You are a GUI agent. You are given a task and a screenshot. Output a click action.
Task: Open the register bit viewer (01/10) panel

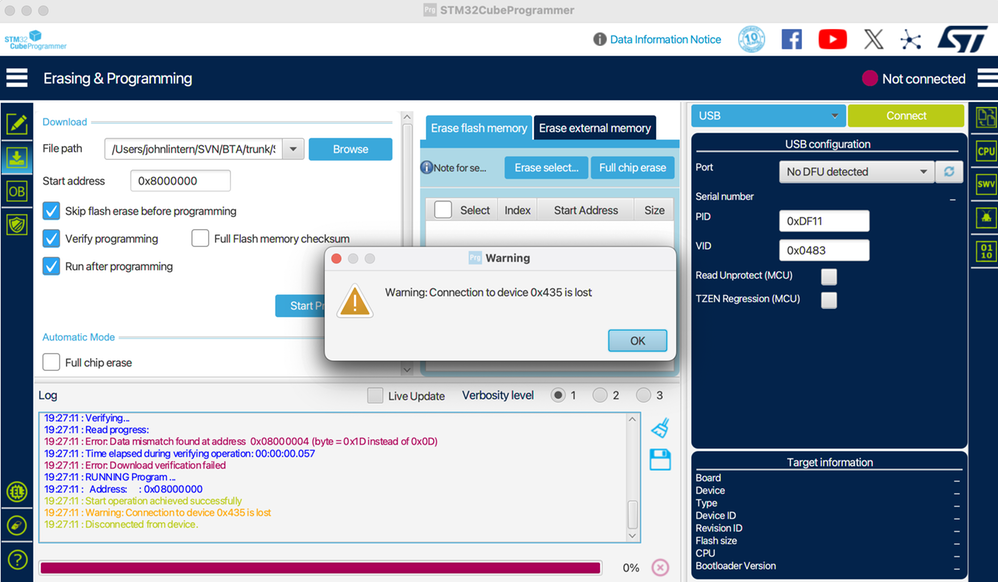coord(985,251)
